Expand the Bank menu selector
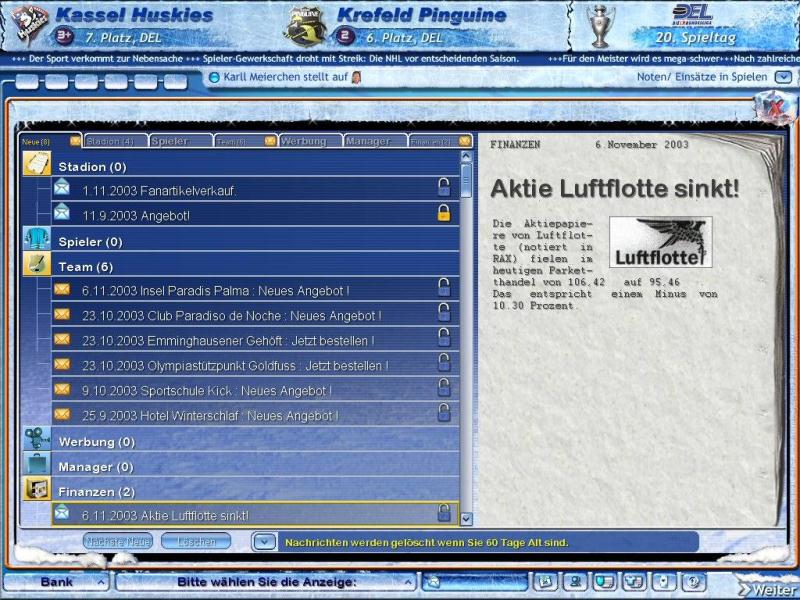 pos(101,582)
